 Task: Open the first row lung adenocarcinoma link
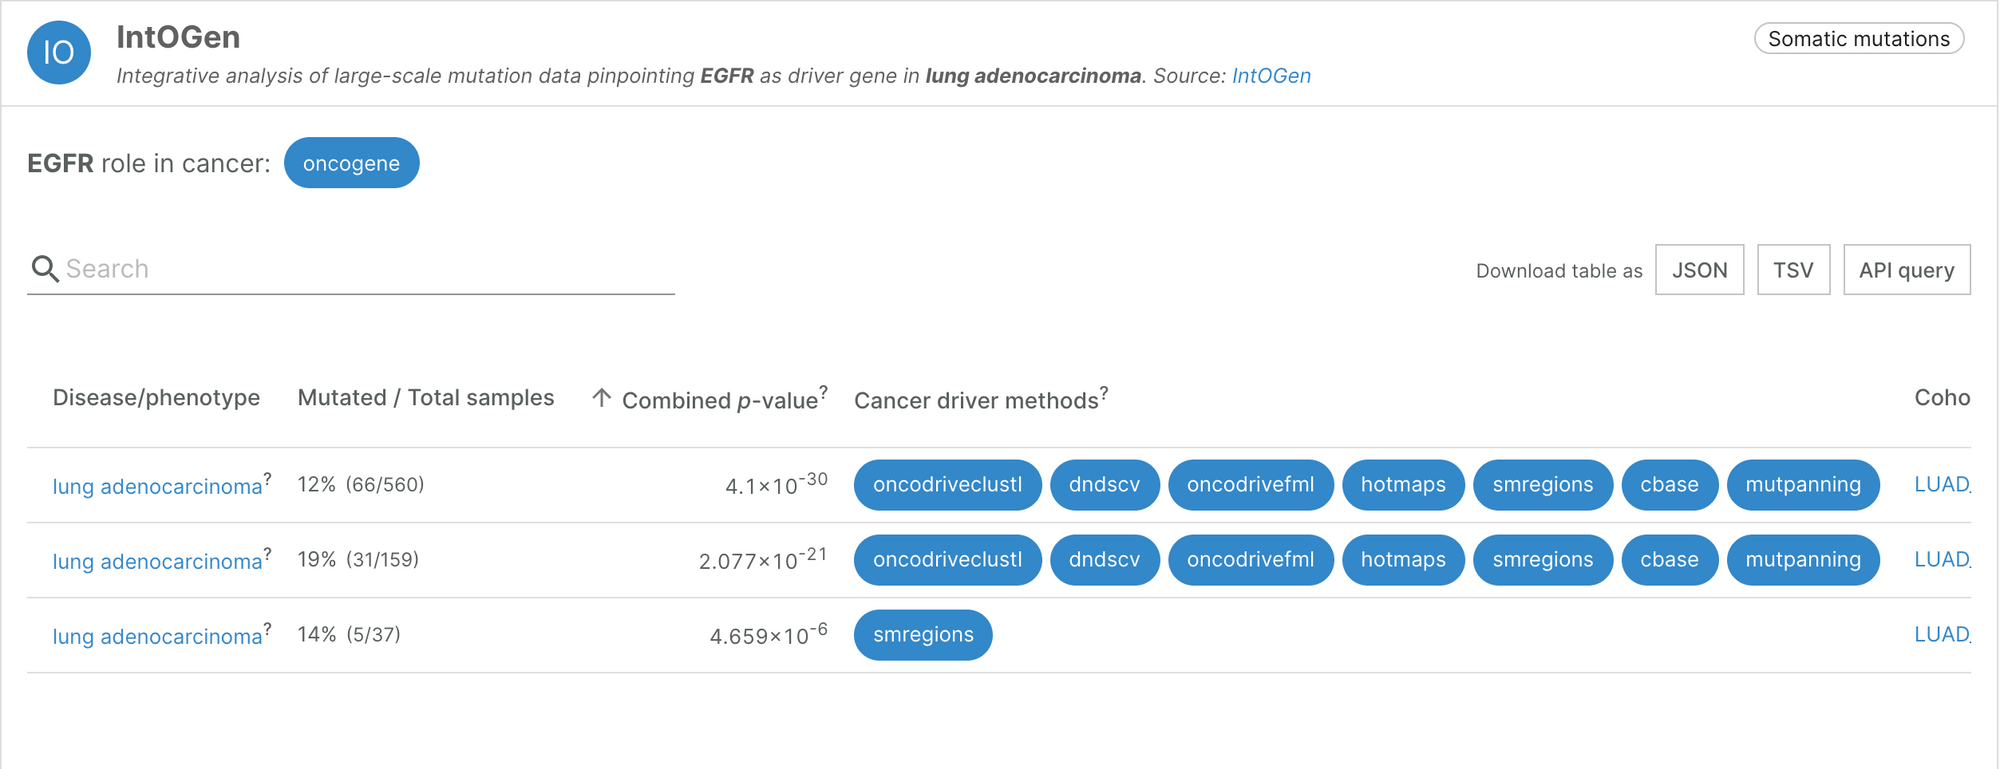click(157, 486)
